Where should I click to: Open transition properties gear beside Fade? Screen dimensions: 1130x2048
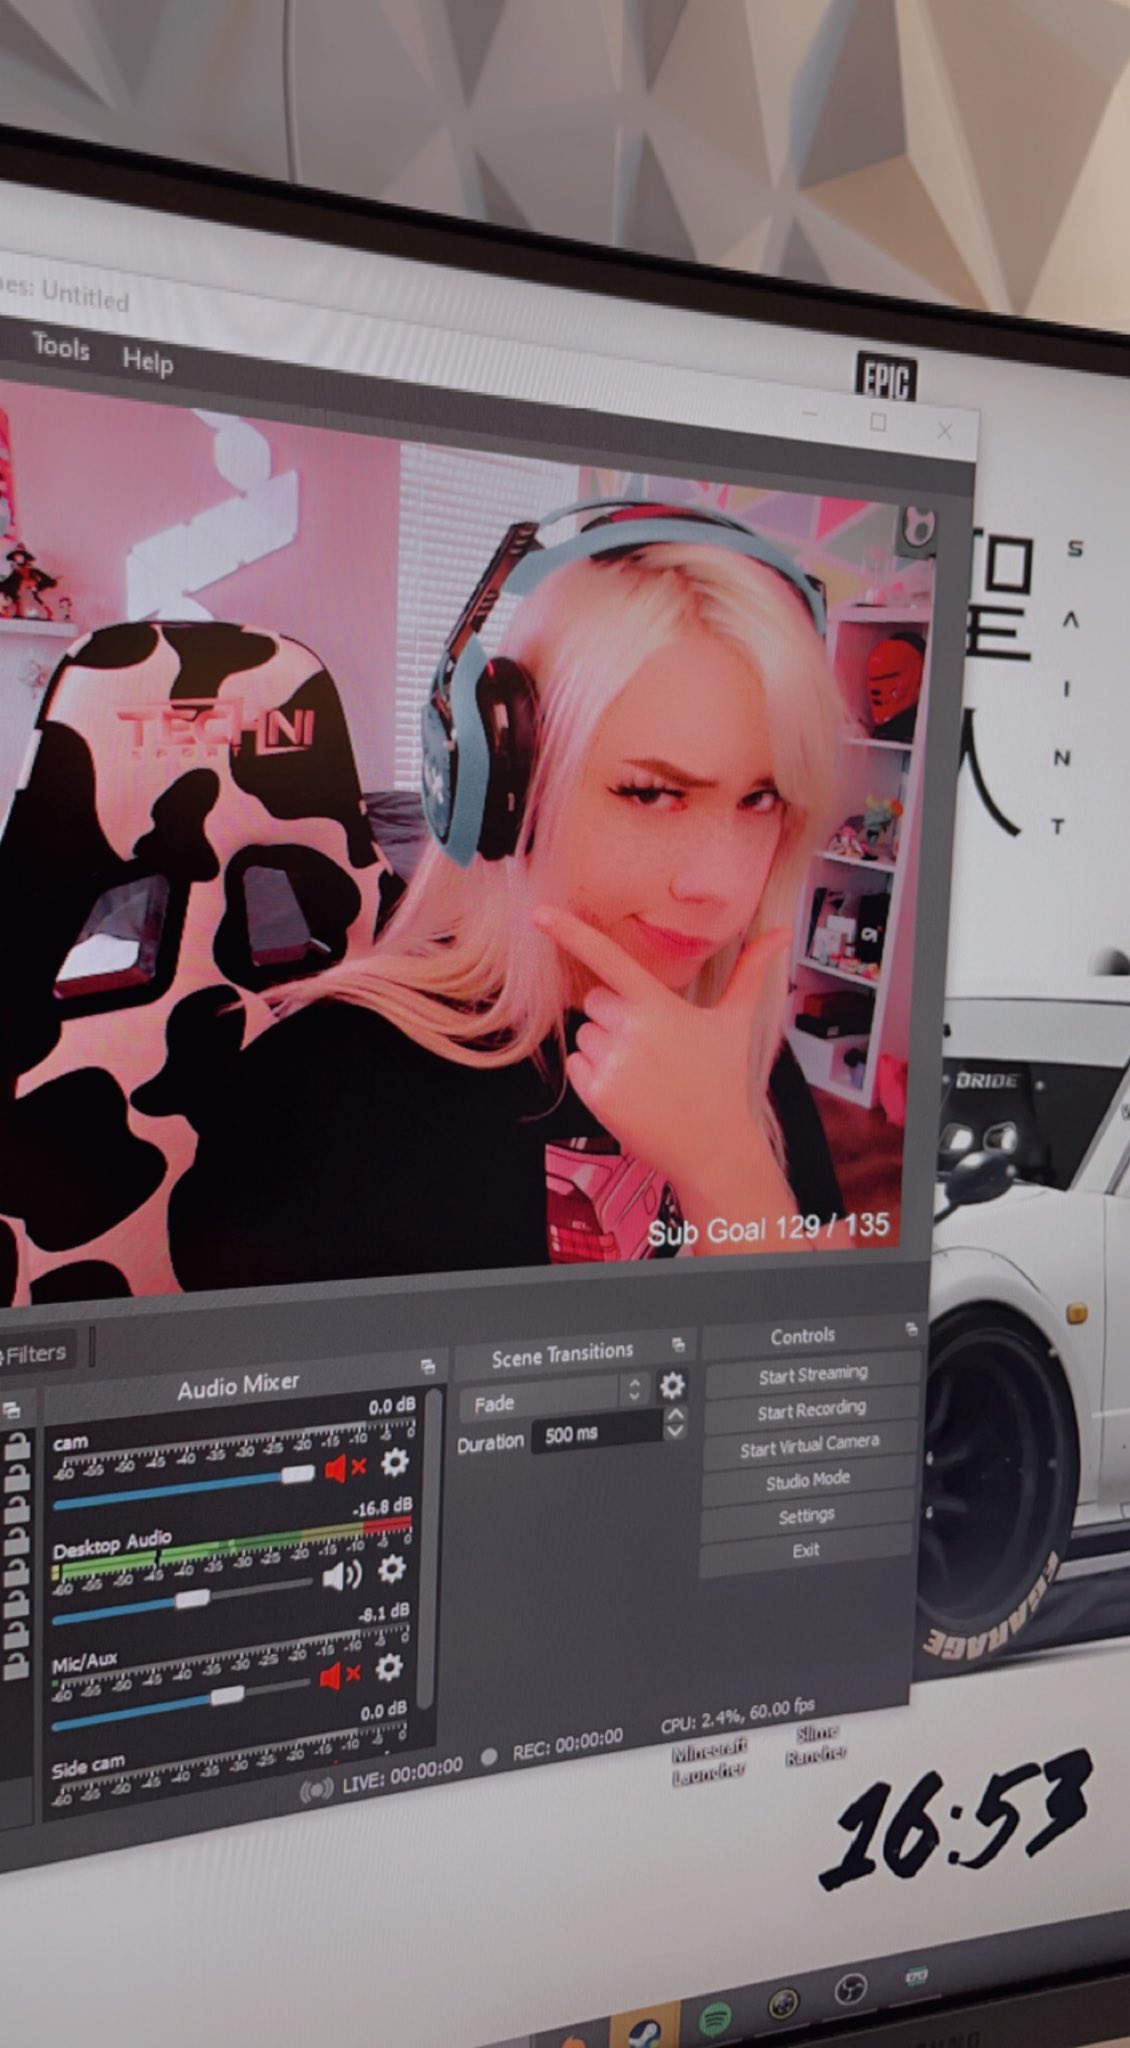672,1385
